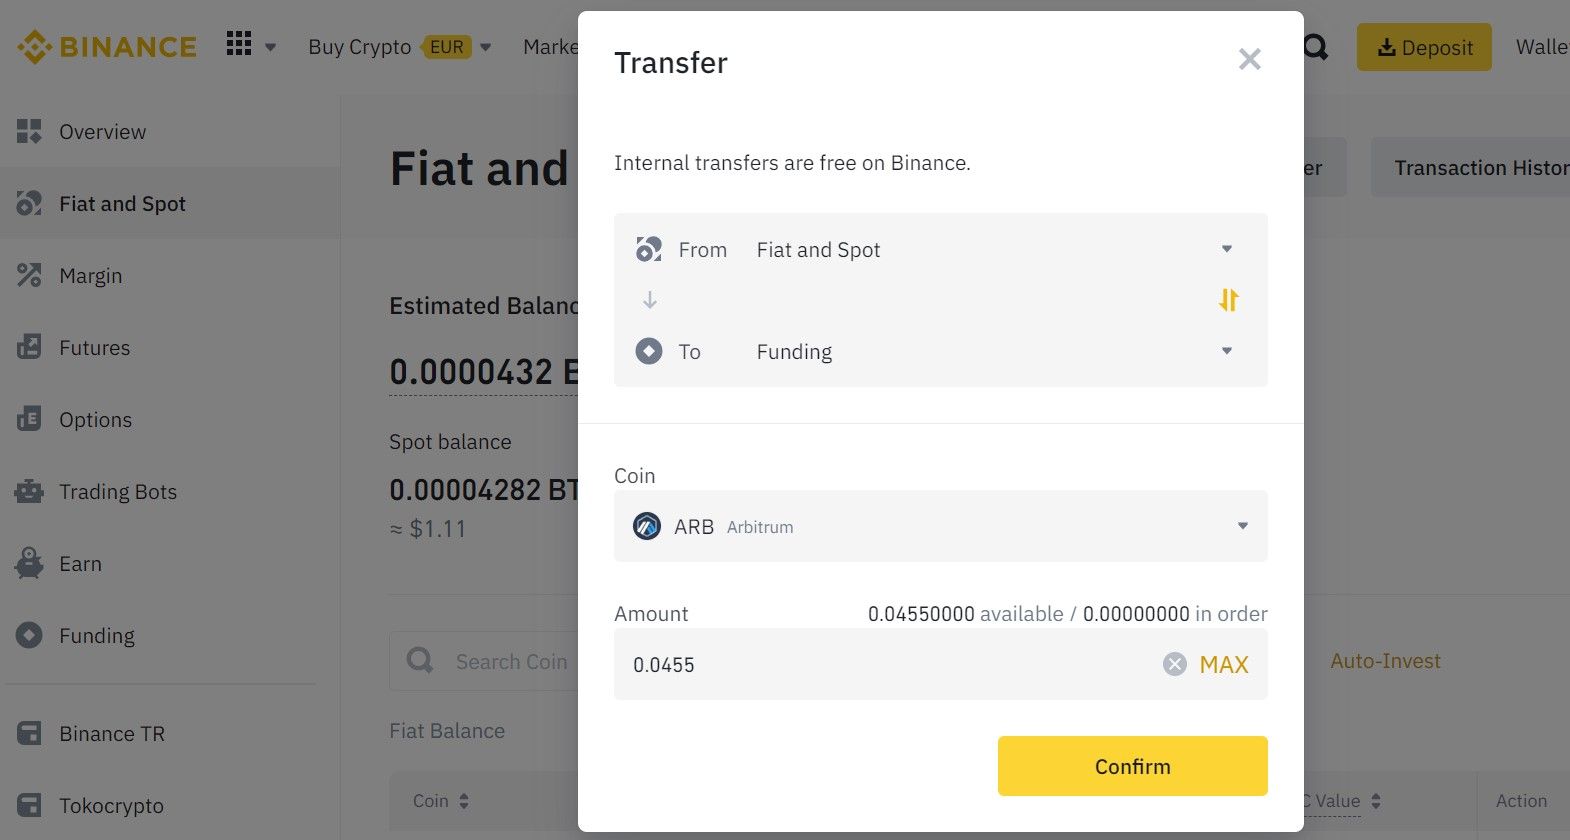Select the Margin sidebar icon
This screenshot has width=1570, height=840.
click(29, 275)
